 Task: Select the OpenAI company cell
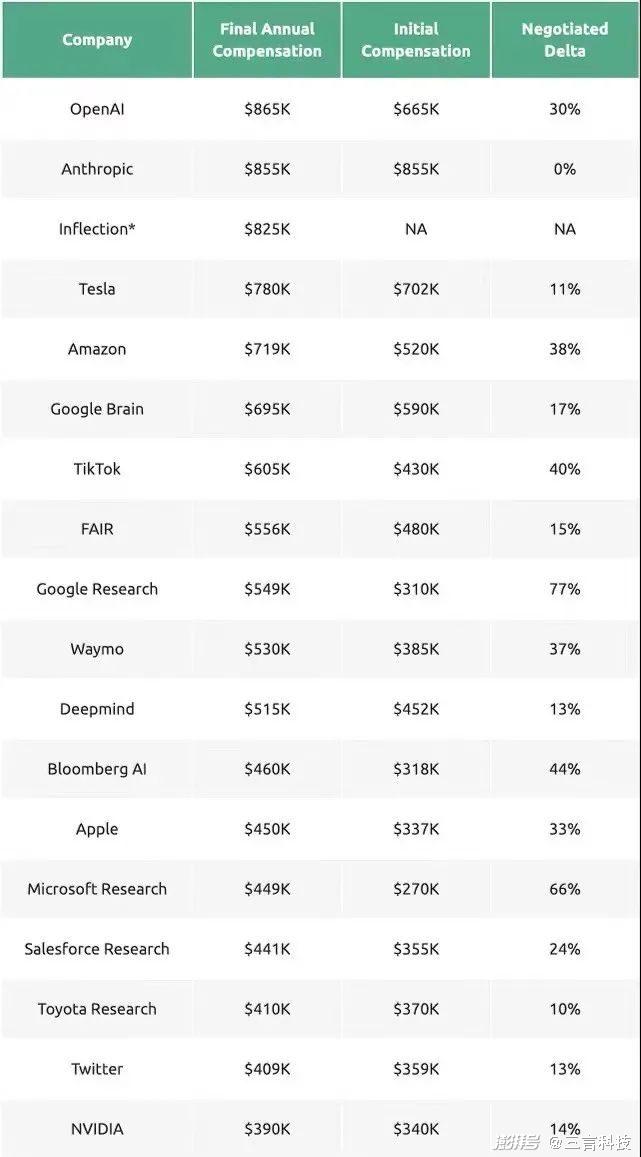coord(97,109)
